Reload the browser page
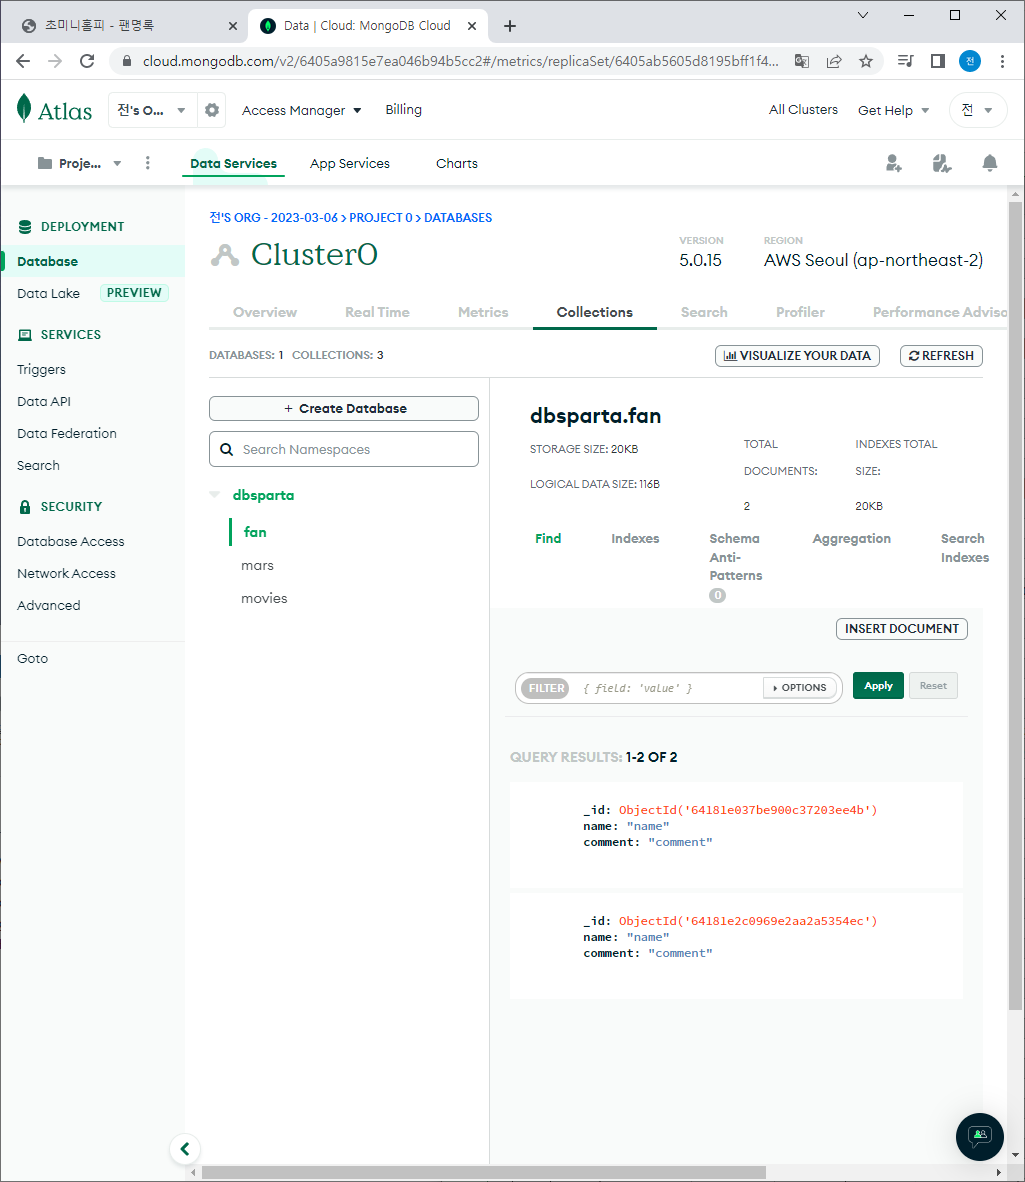Screen dimensions: 1025x1182 [x=87, y=61]
